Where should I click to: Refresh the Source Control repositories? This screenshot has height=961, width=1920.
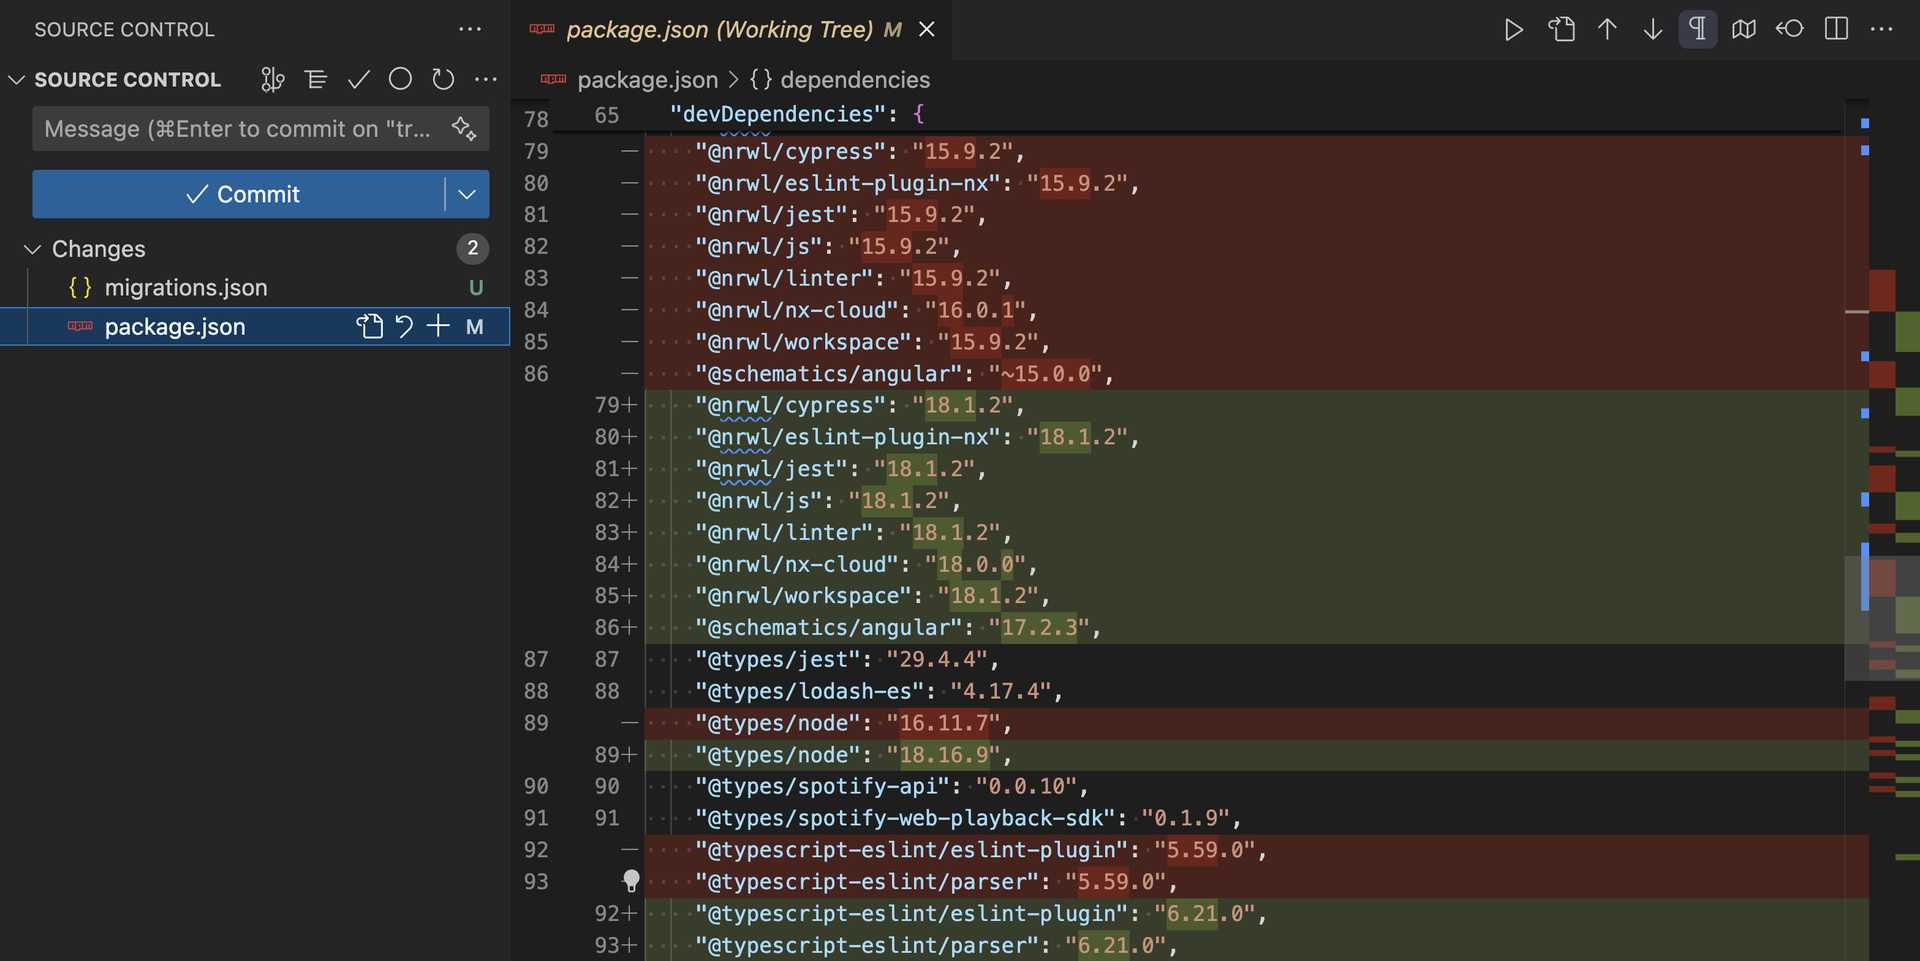click(443, 79)
